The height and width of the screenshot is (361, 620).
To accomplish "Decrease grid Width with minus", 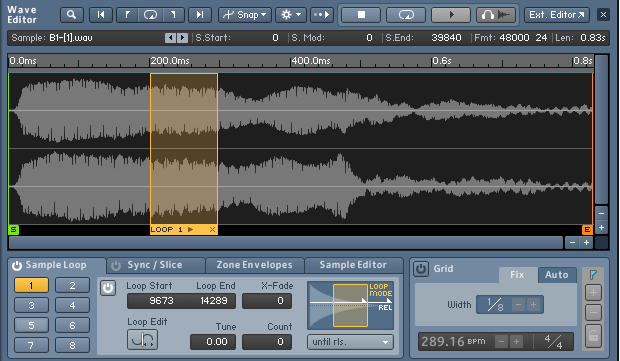I will 518,304.
